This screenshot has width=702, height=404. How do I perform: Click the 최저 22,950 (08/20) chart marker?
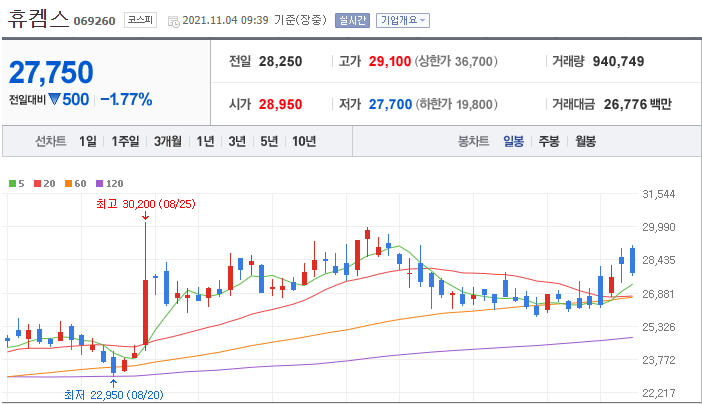click(114, 395)
